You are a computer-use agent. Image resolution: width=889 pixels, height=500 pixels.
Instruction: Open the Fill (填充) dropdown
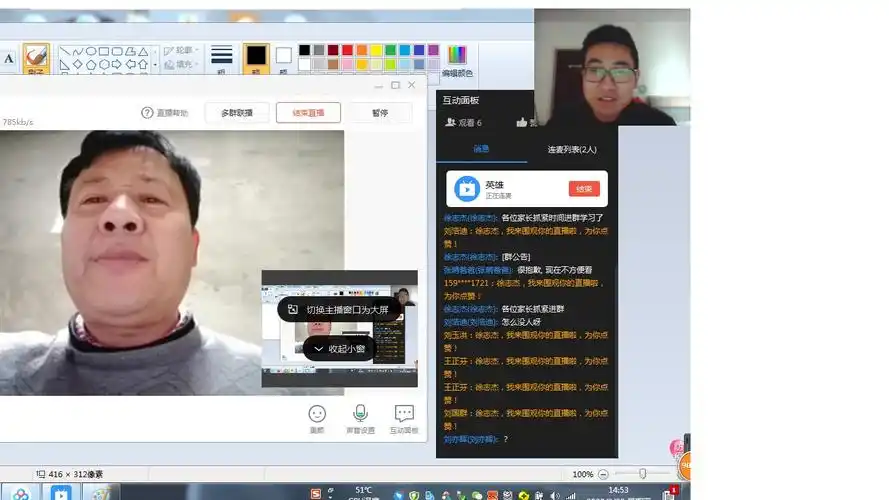point(181,65)
